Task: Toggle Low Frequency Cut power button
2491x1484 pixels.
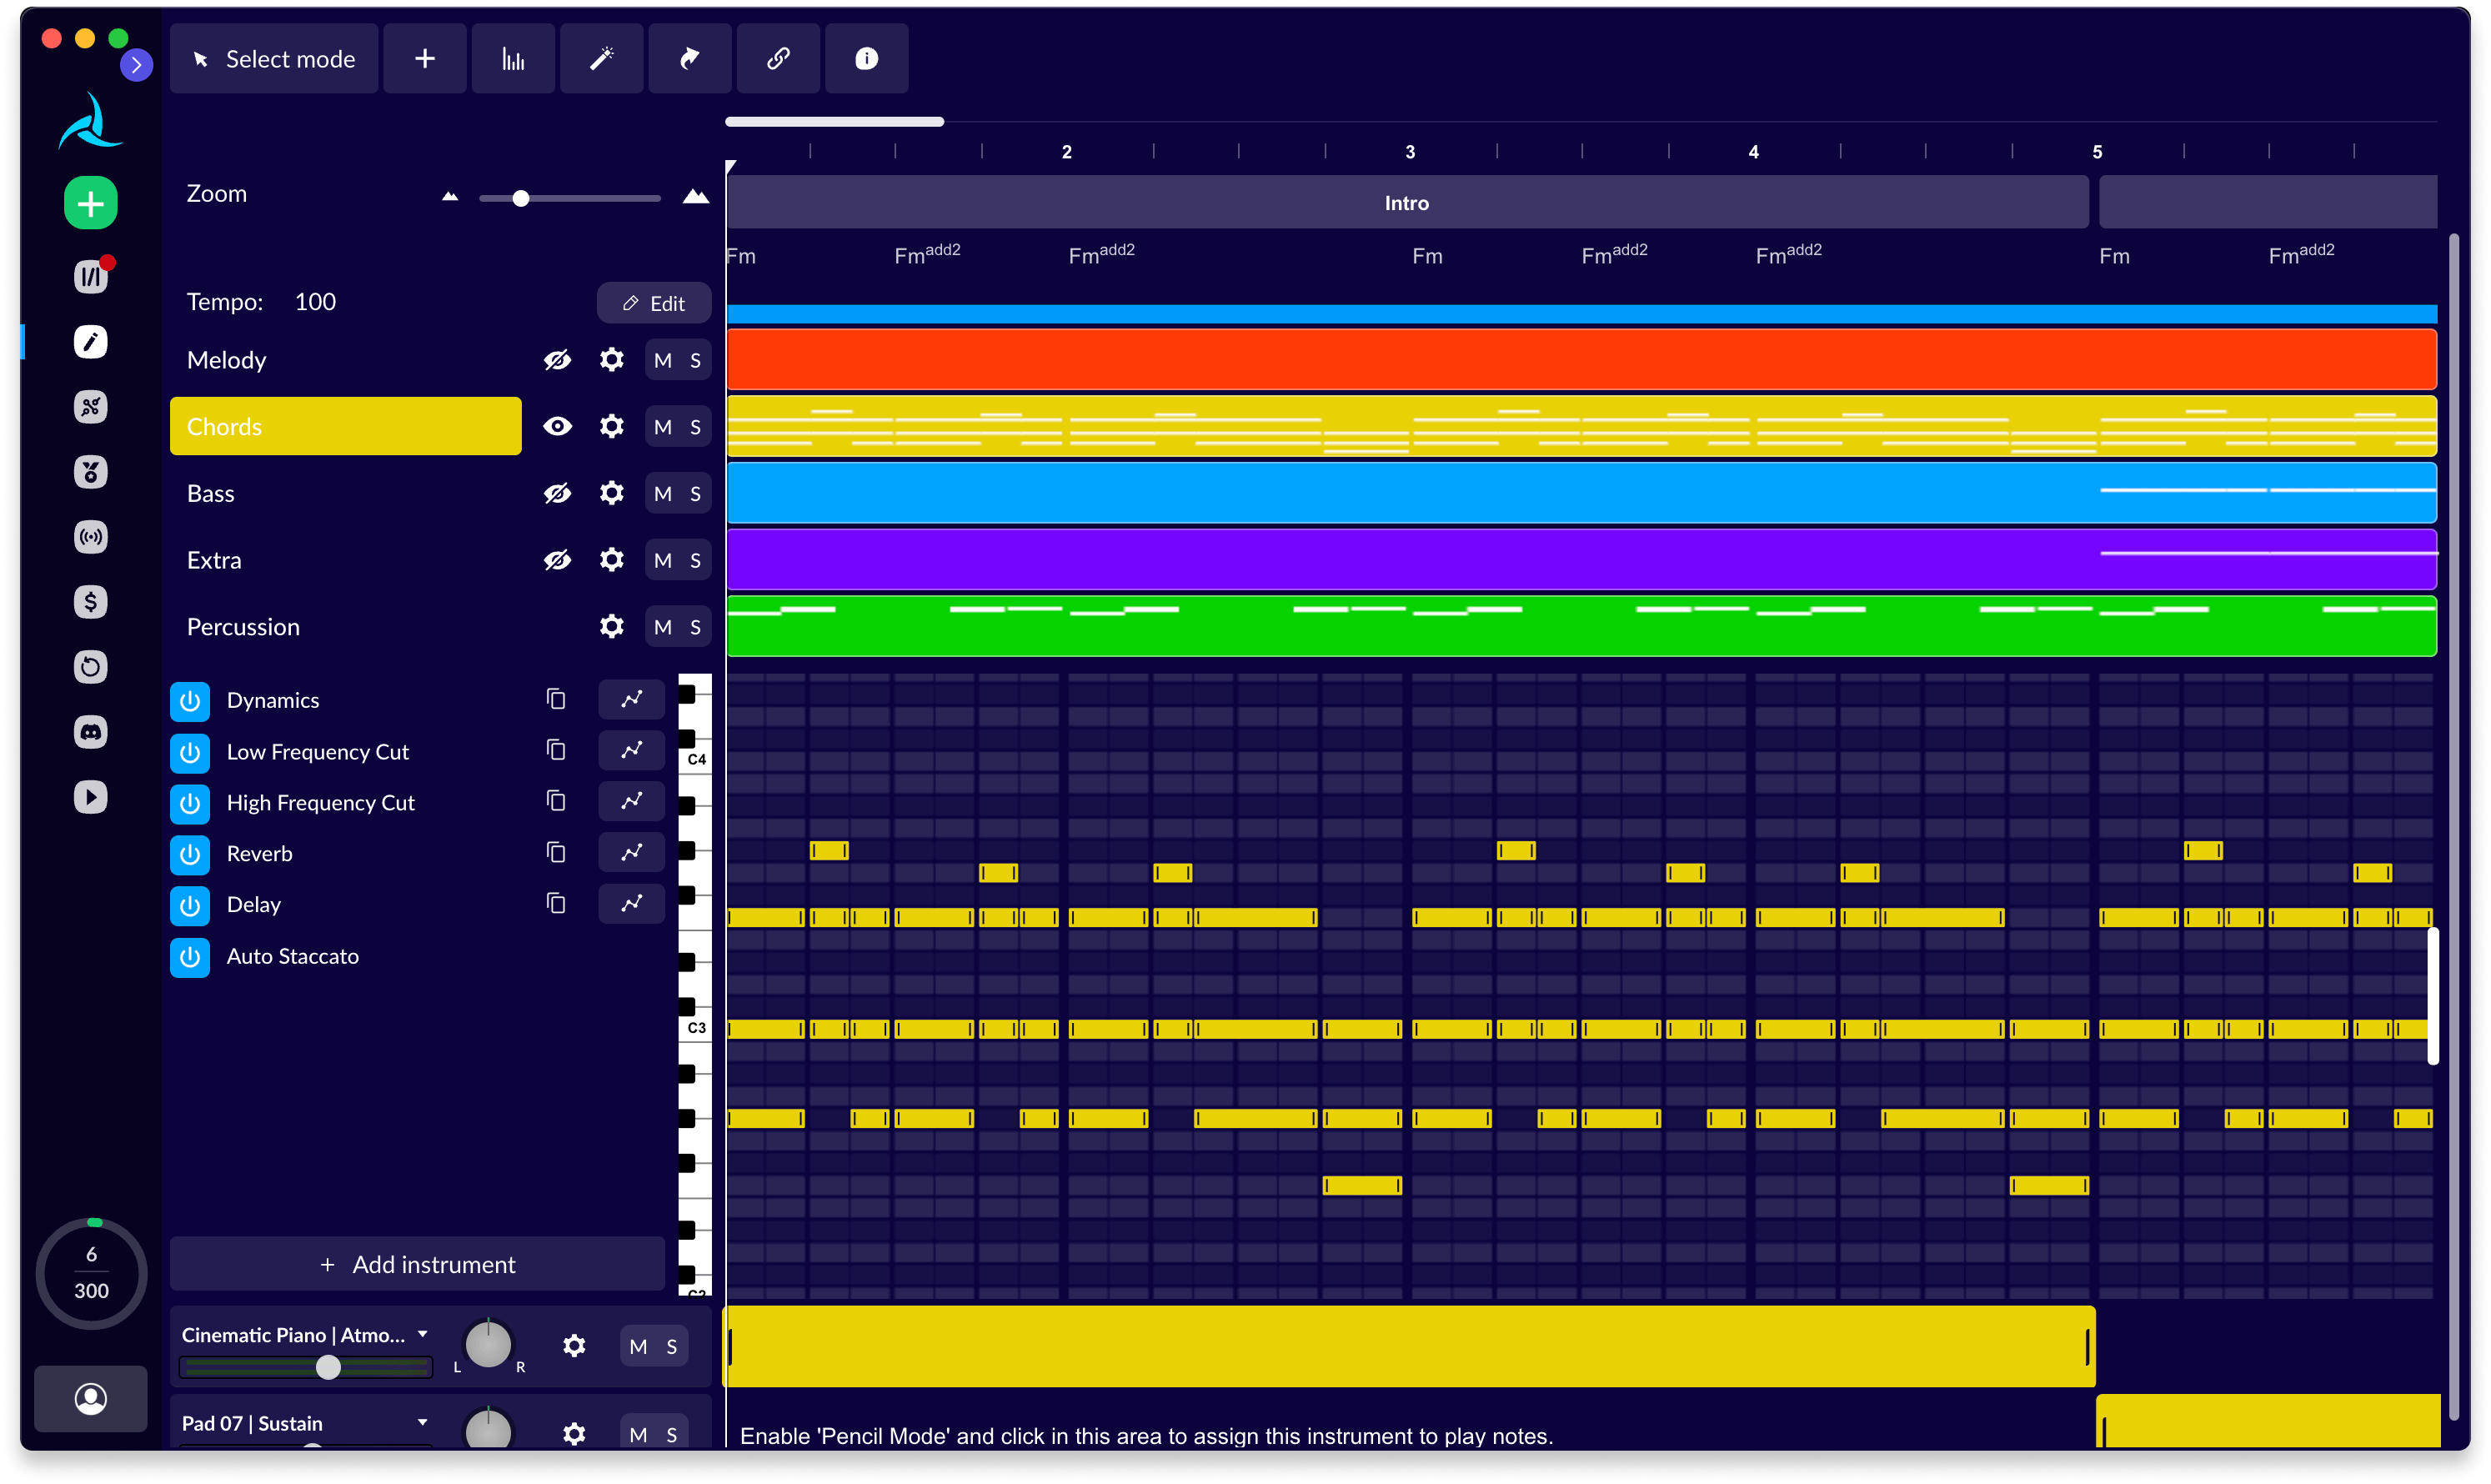Action: [190, 752]
